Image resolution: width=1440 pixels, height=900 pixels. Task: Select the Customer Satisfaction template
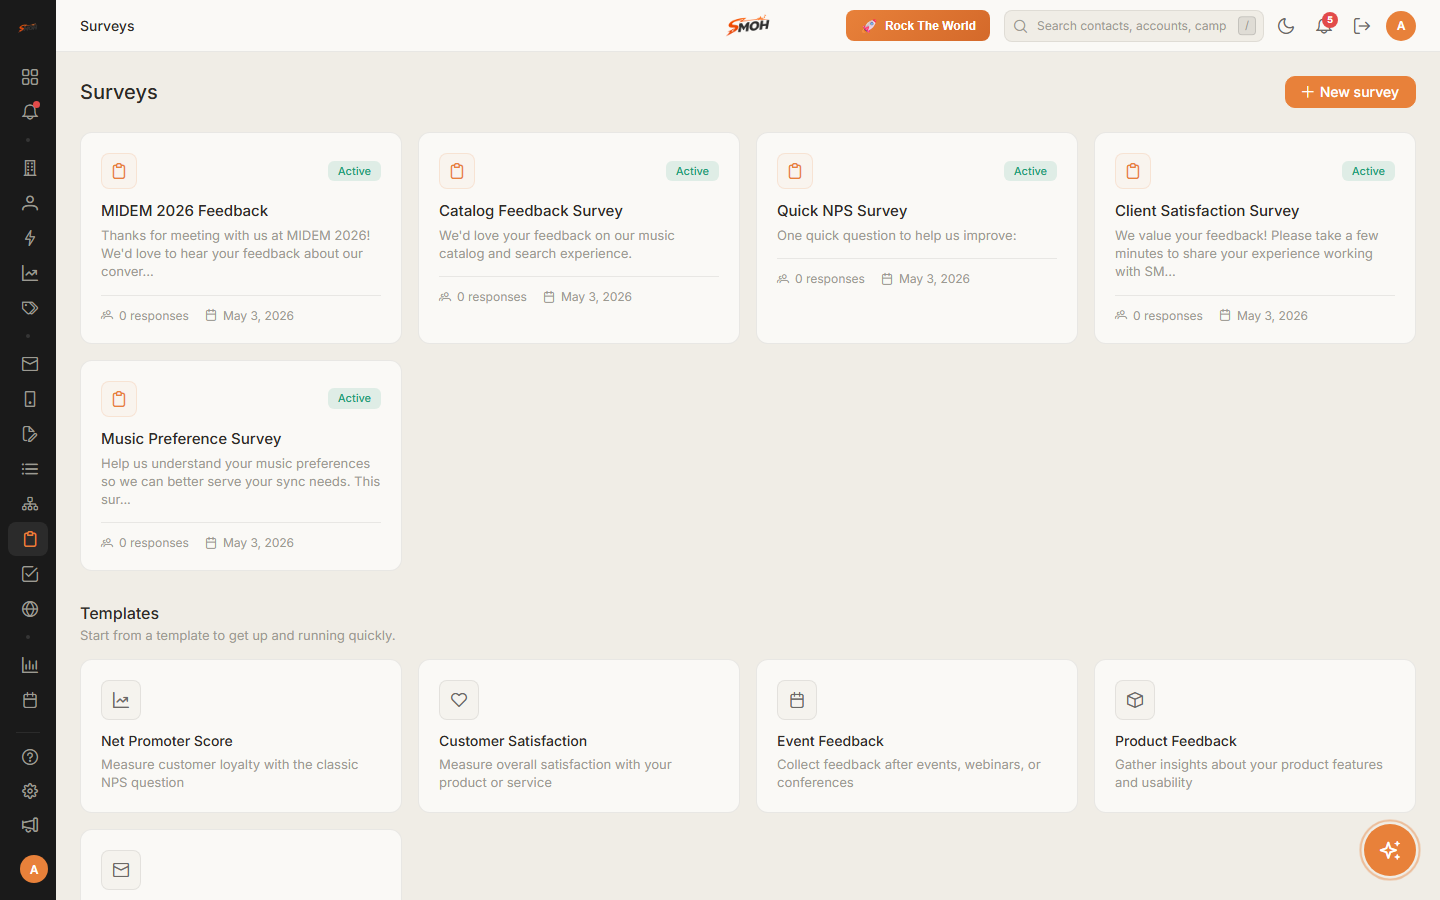tap(579, 736)
